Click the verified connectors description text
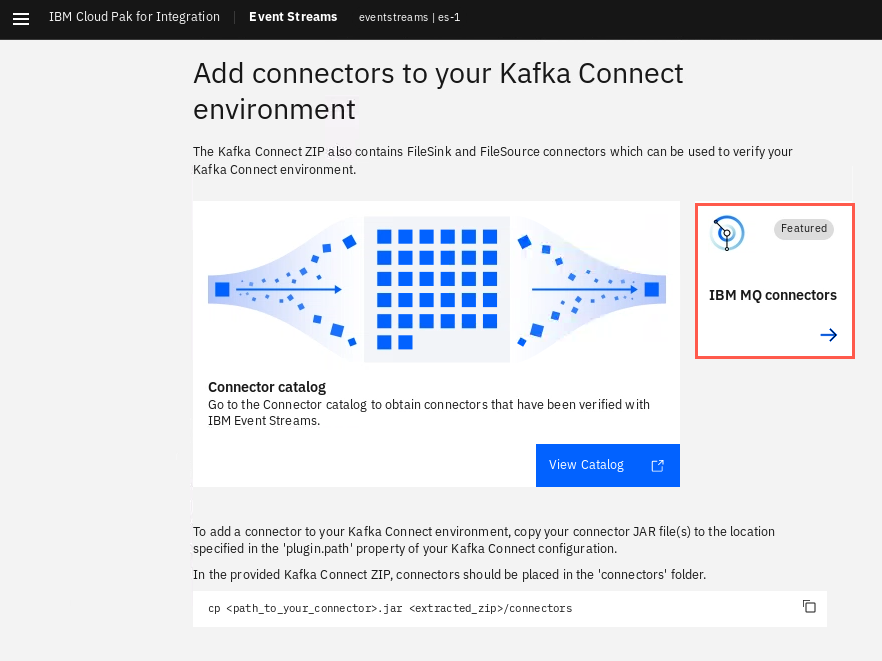 (x=429, y=412)
